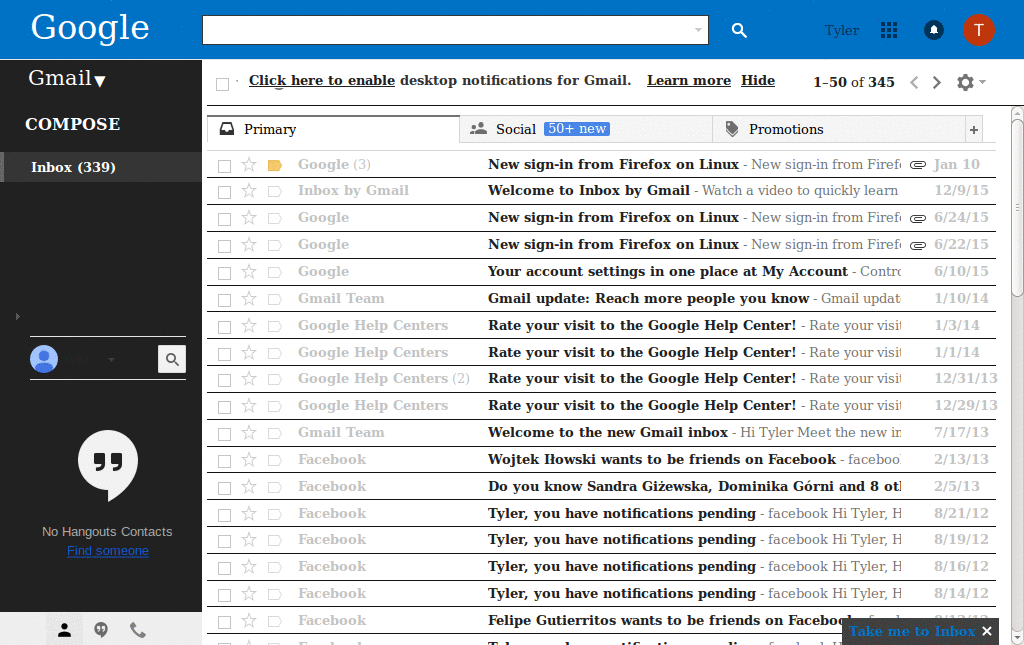
Task: Check the Gmail update email checkbox
Action: point(225,300)
